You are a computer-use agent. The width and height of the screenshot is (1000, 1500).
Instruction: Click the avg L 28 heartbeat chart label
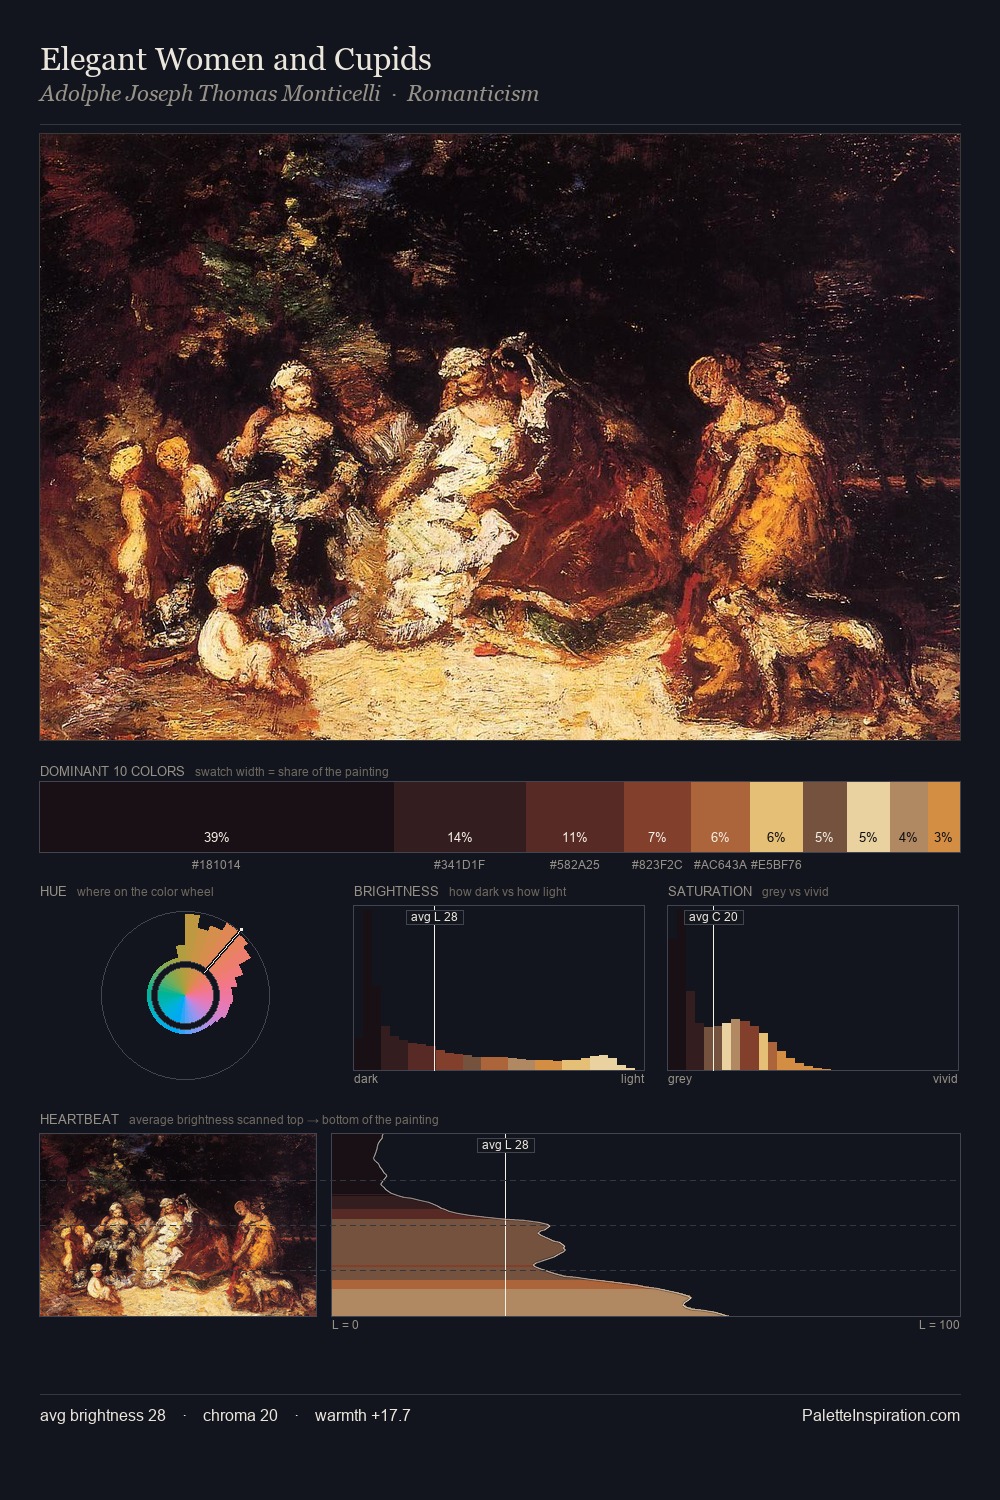pyautogui.click(x=505, y=1145)
